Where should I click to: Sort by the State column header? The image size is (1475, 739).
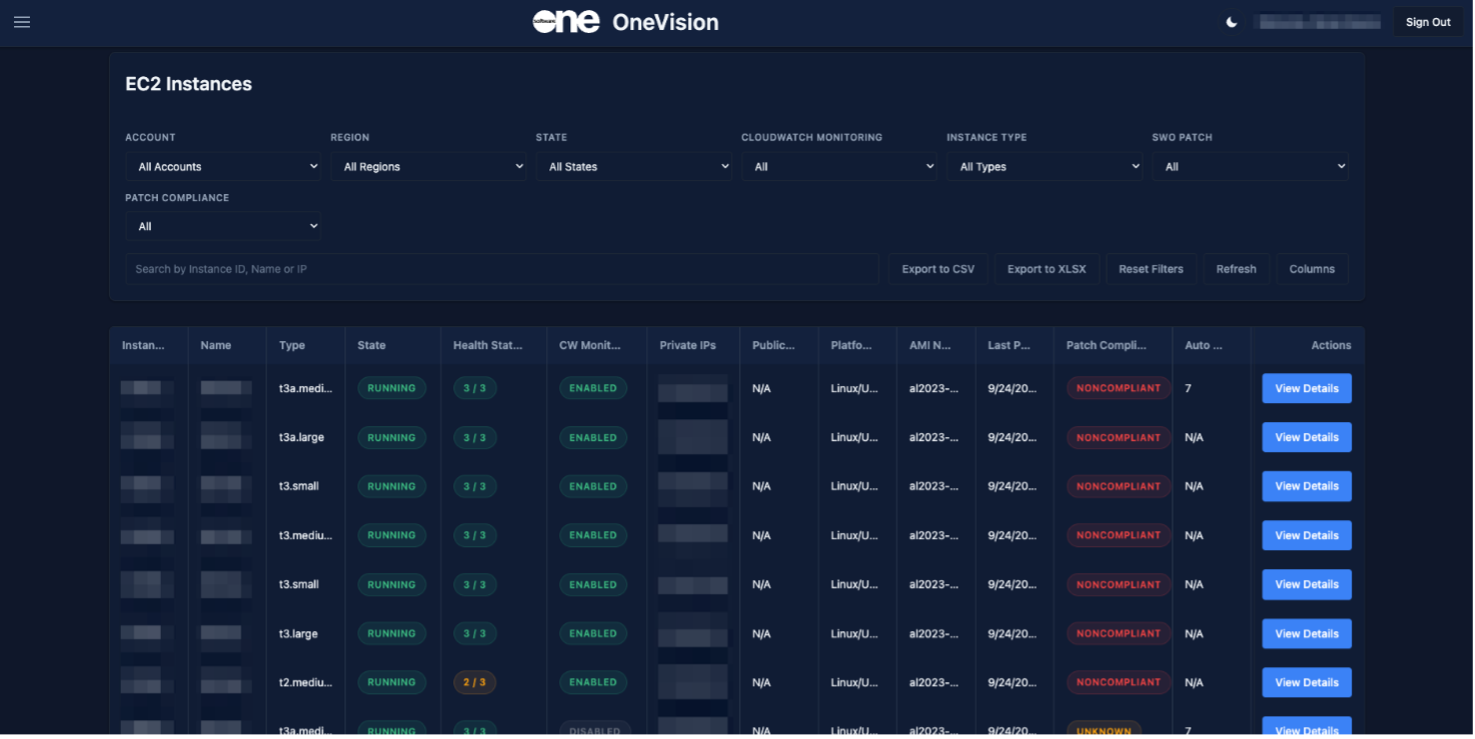click(x=372, y=345)
